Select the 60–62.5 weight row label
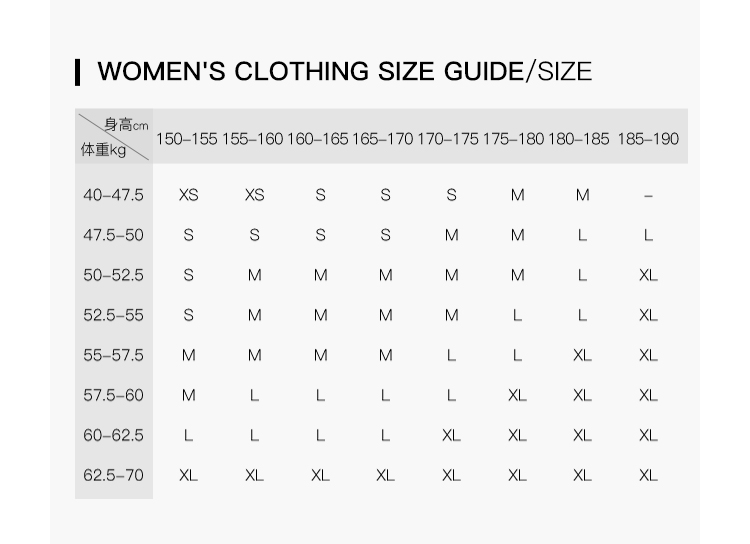750x544 pixels. (113, 435)
